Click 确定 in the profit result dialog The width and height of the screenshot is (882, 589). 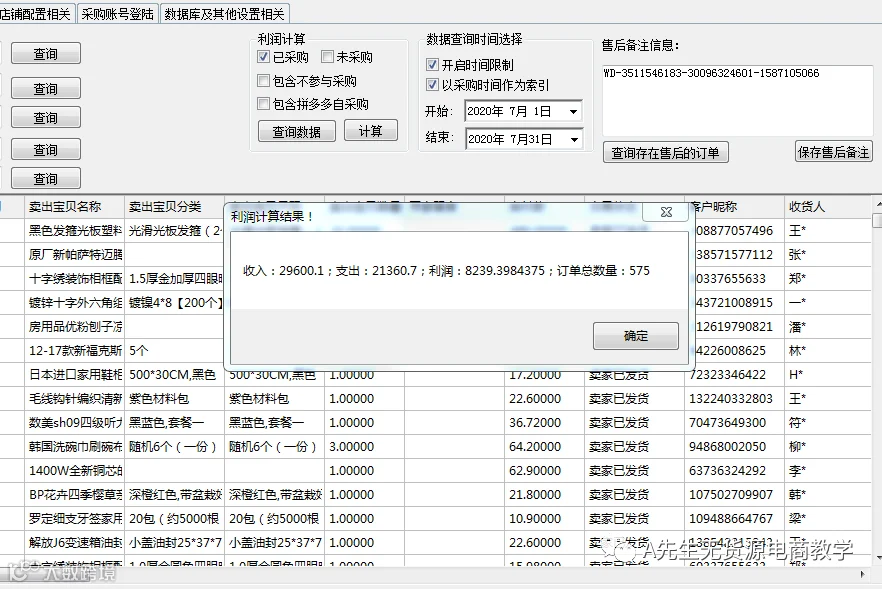click(636, 336)
